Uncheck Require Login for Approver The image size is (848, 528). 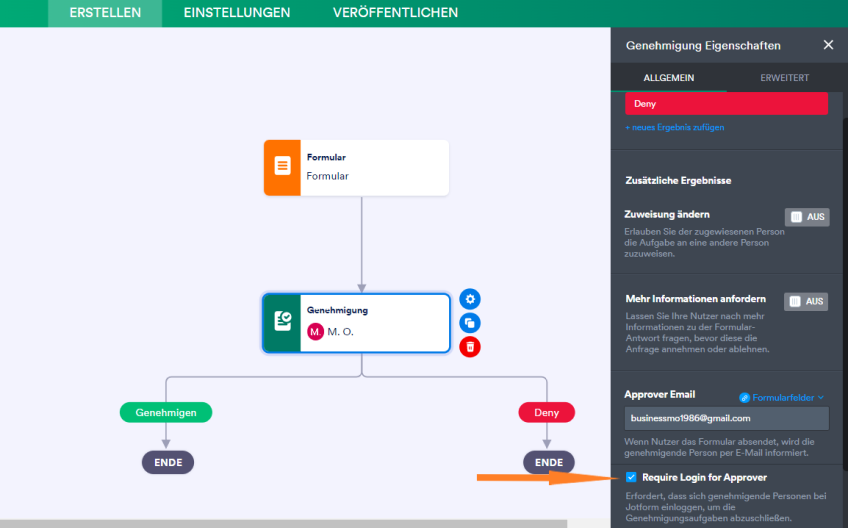pos(631,477)
